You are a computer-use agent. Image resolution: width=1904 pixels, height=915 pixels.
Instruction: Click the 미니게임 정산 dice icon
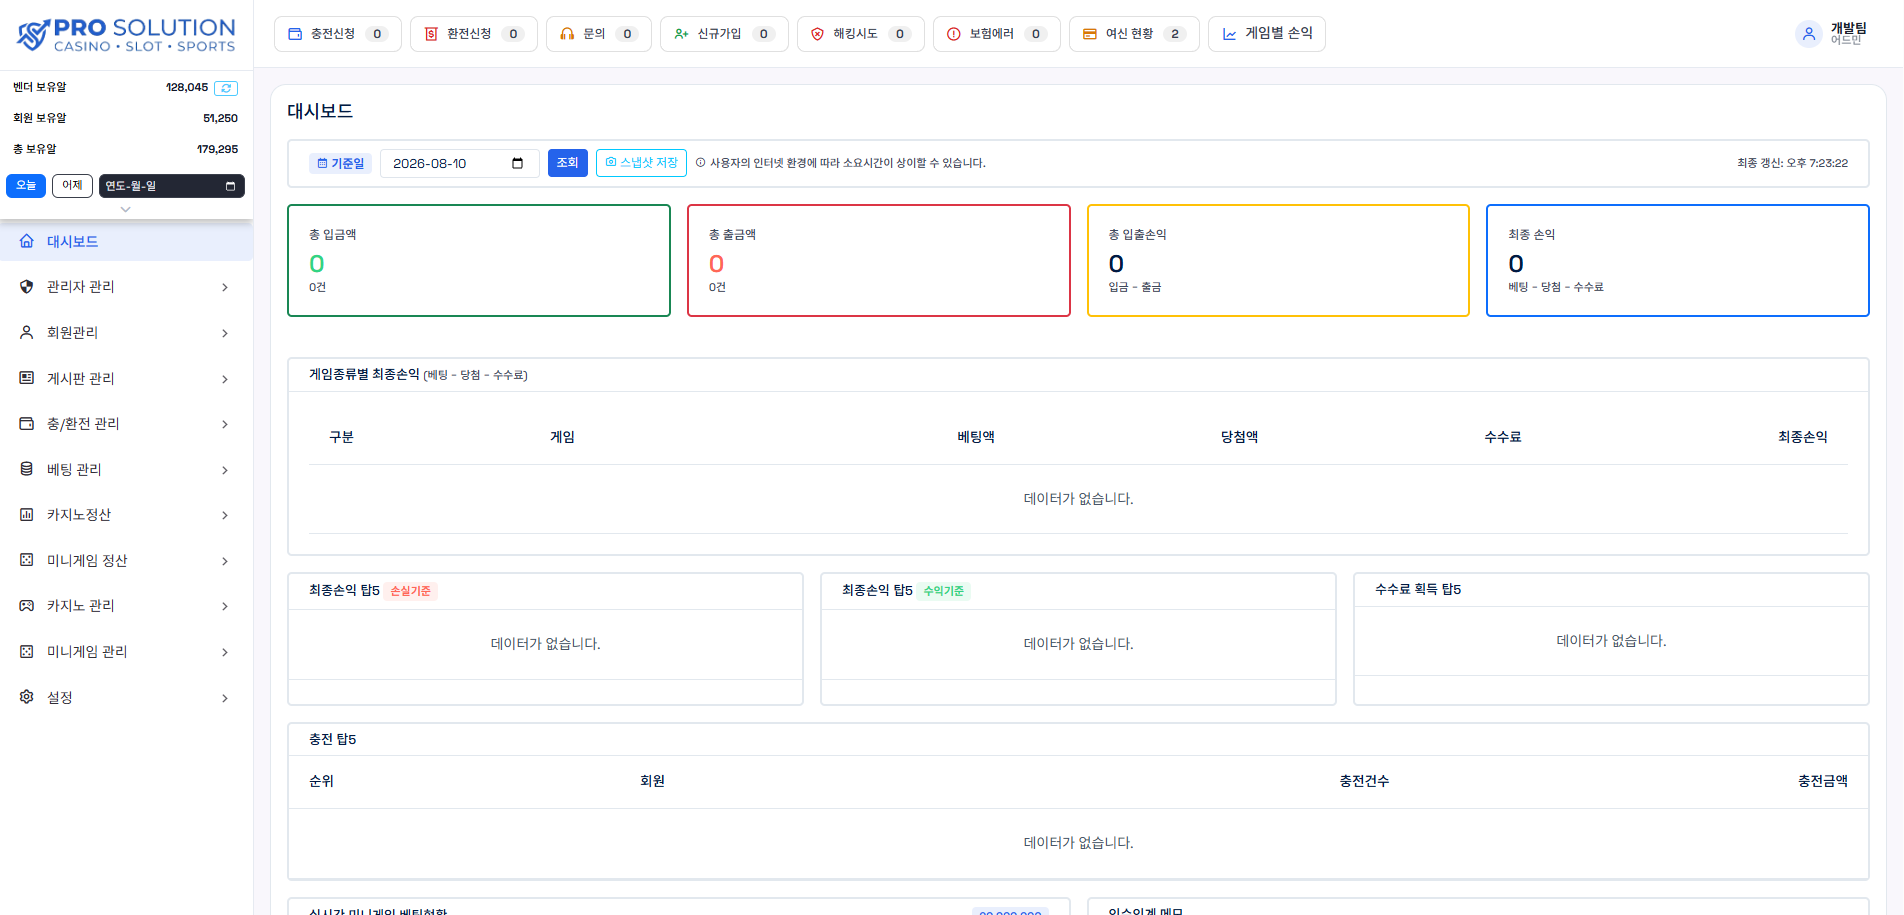click(x=27, y=560)
